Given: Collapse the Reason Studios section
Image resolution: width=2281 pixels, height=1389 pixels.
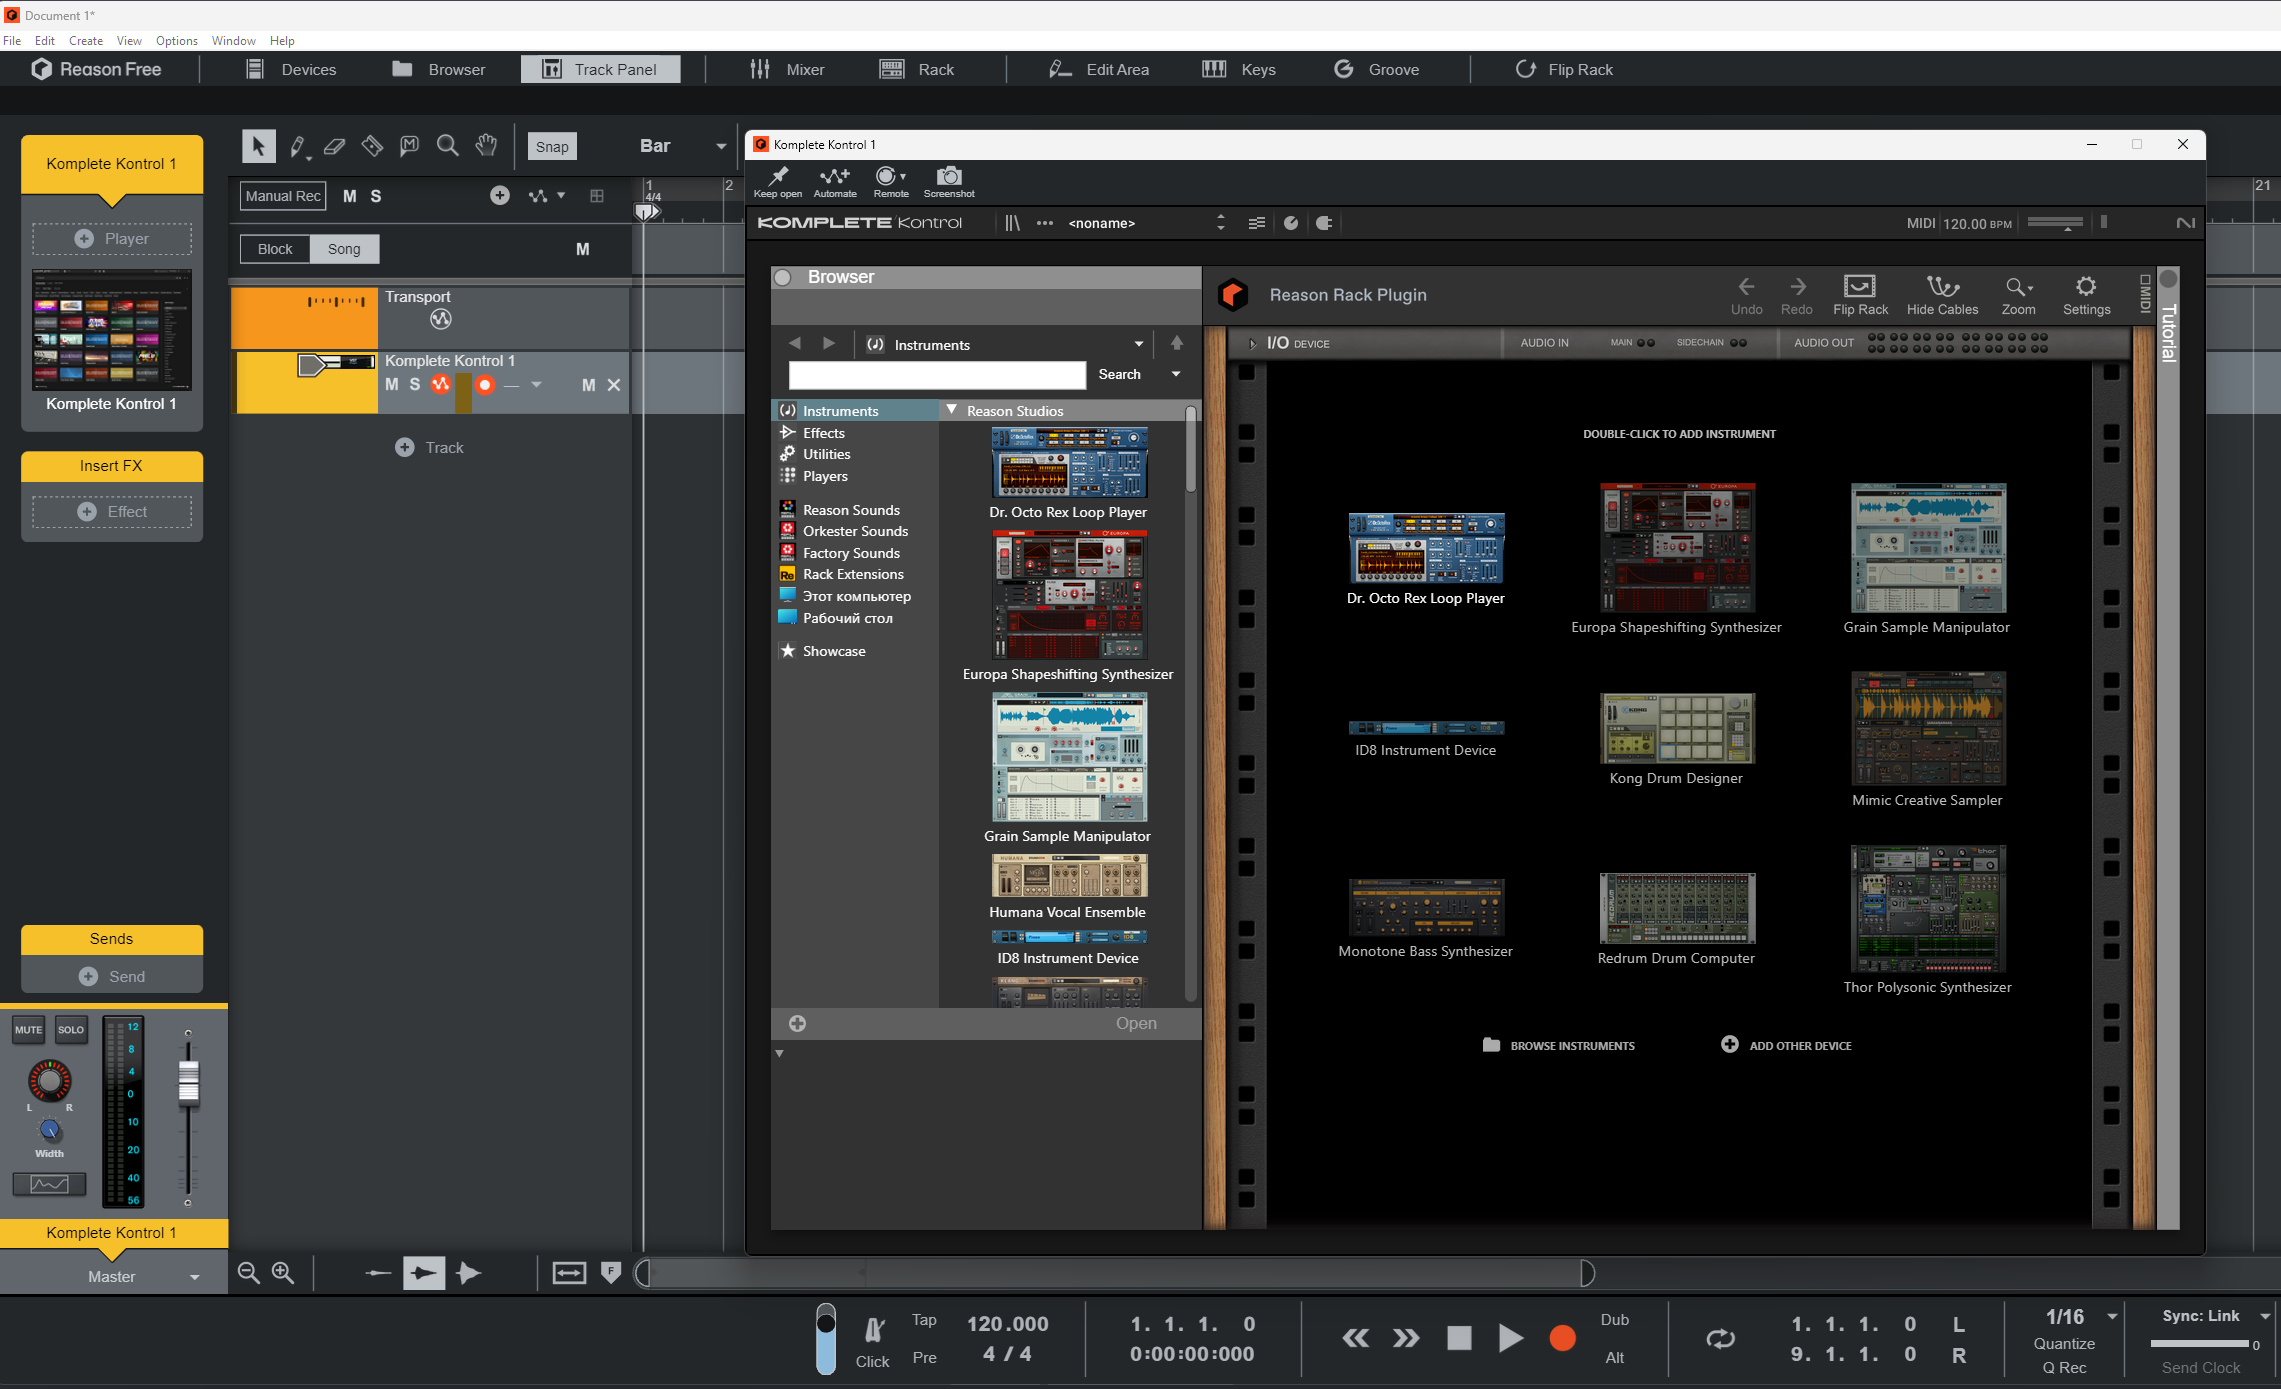Looking at the screenshot, I should [x=952, y=410].
